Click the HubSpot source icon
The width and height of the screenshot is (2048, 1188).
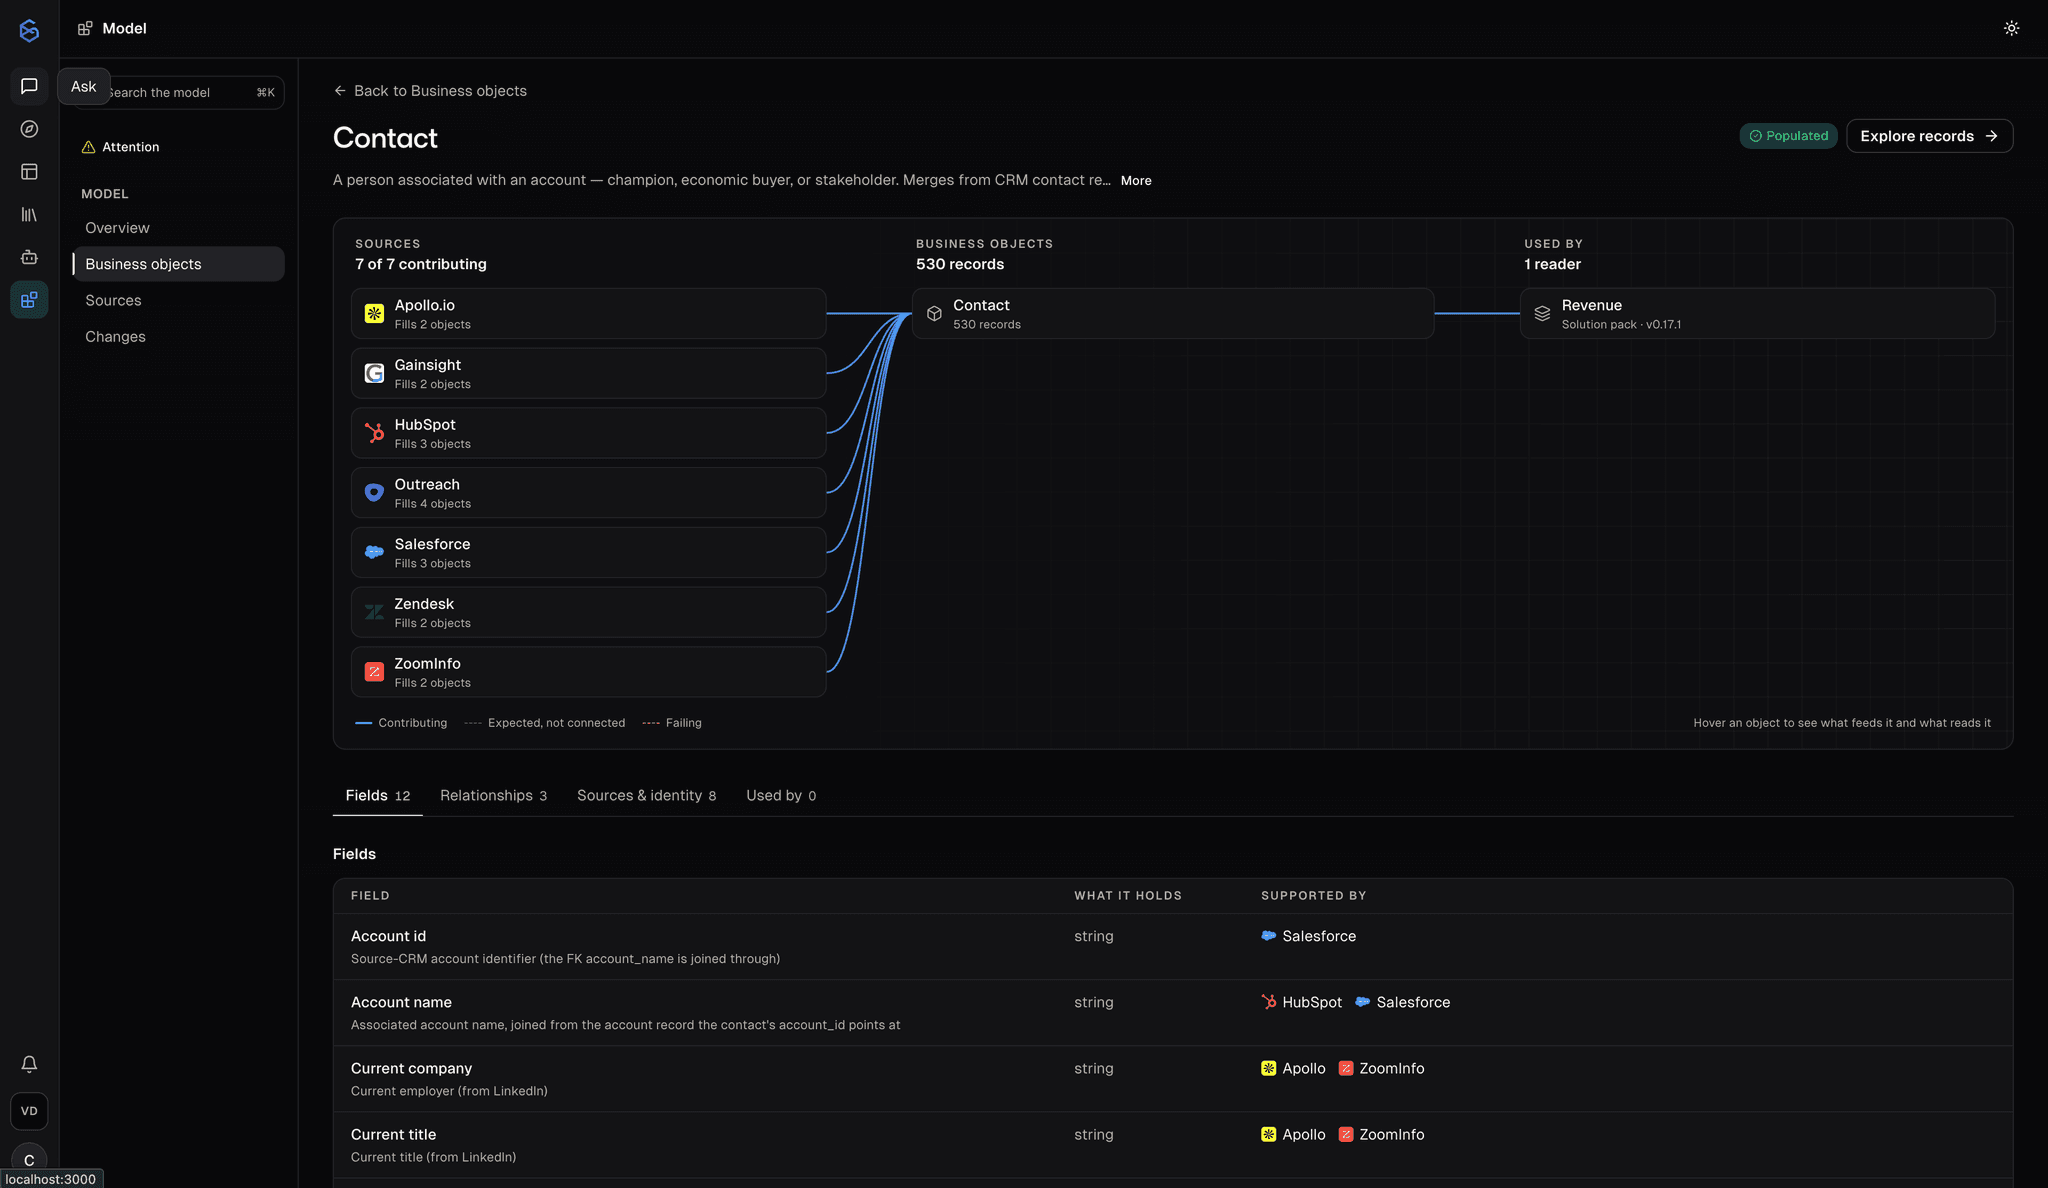(x=374, y=433)
